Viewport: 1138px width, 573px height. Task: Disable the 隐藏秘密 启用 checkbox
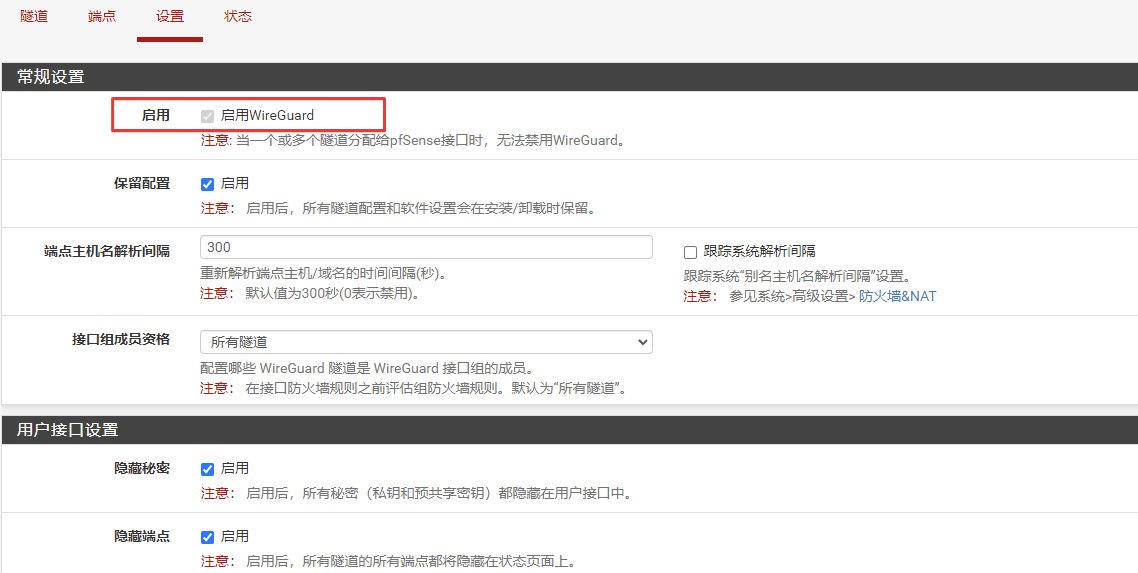208,469
